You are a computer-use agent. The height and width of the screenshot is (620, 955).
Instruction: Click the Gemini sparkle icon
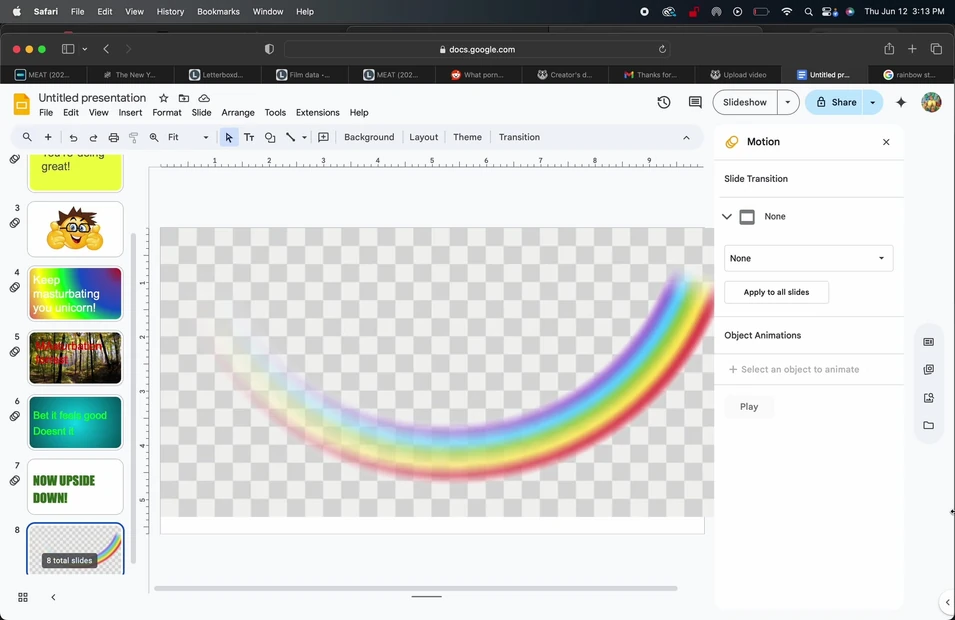(x=901, y=102)
